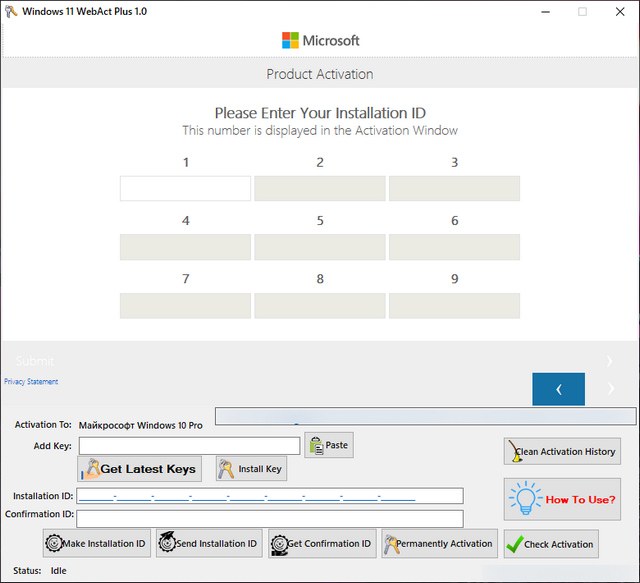Click the blue back arrow button
This screenshot has width=640, height=583.
pos(558,389)
